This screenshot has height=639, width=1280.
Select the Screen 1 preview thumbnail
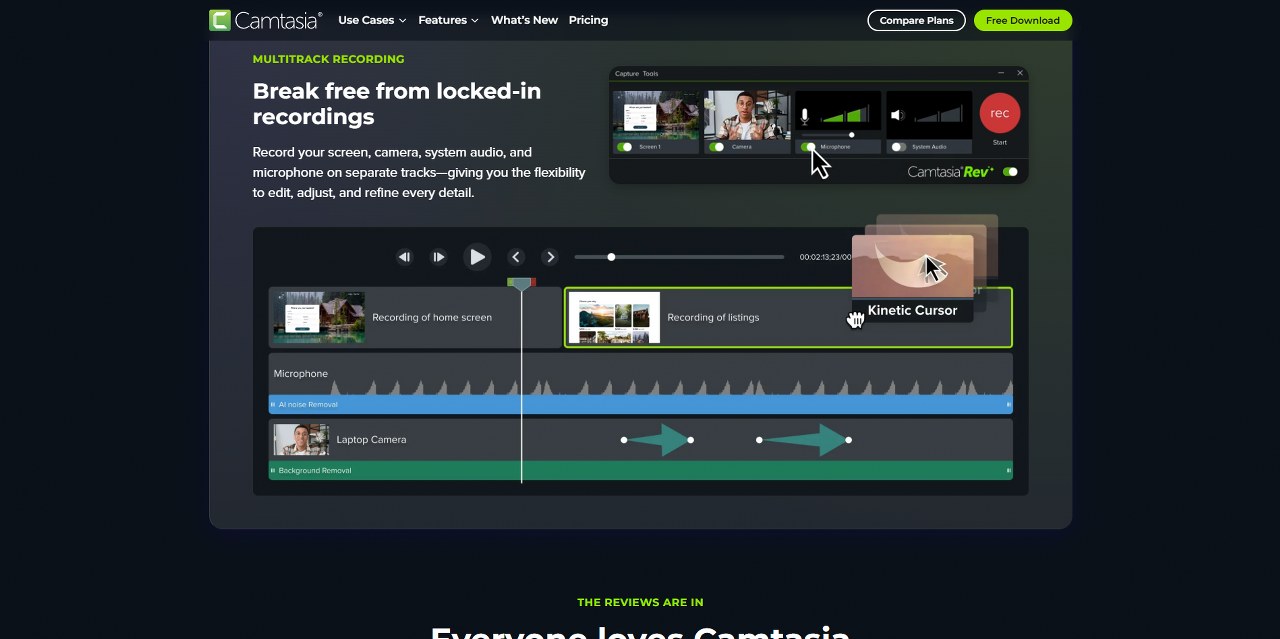pos(656,115)
